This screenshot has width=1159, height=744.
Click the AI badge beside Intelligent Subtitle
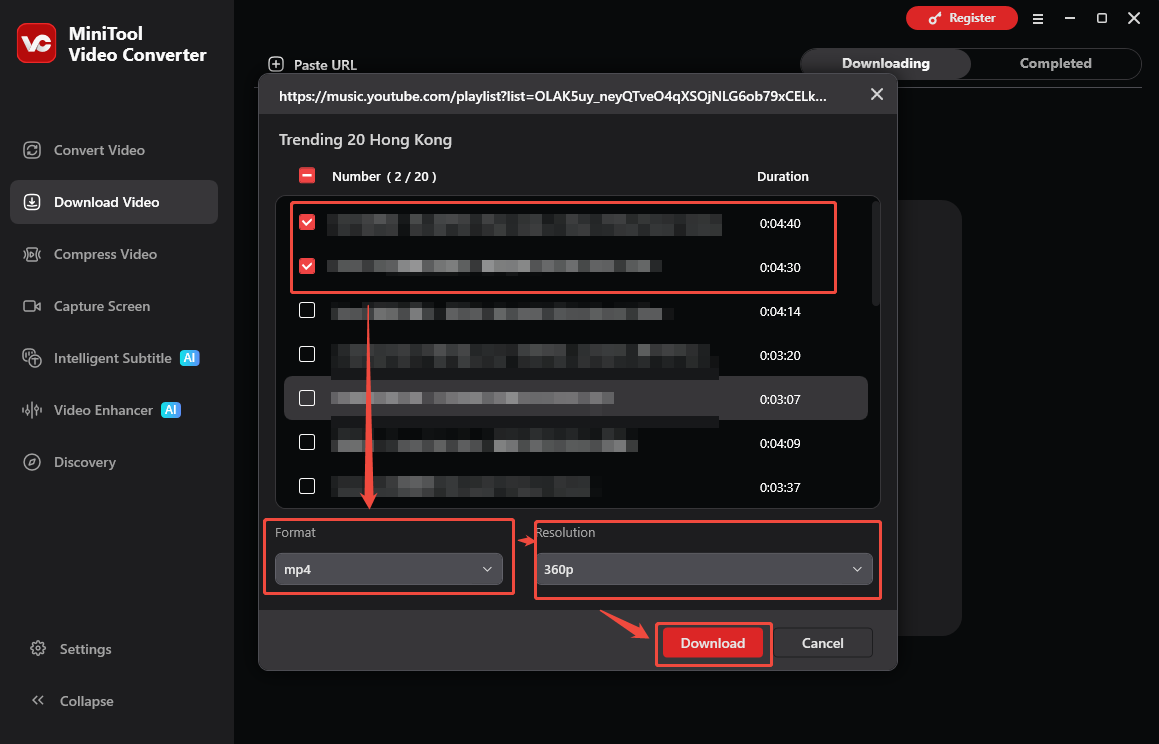point(190,358)
